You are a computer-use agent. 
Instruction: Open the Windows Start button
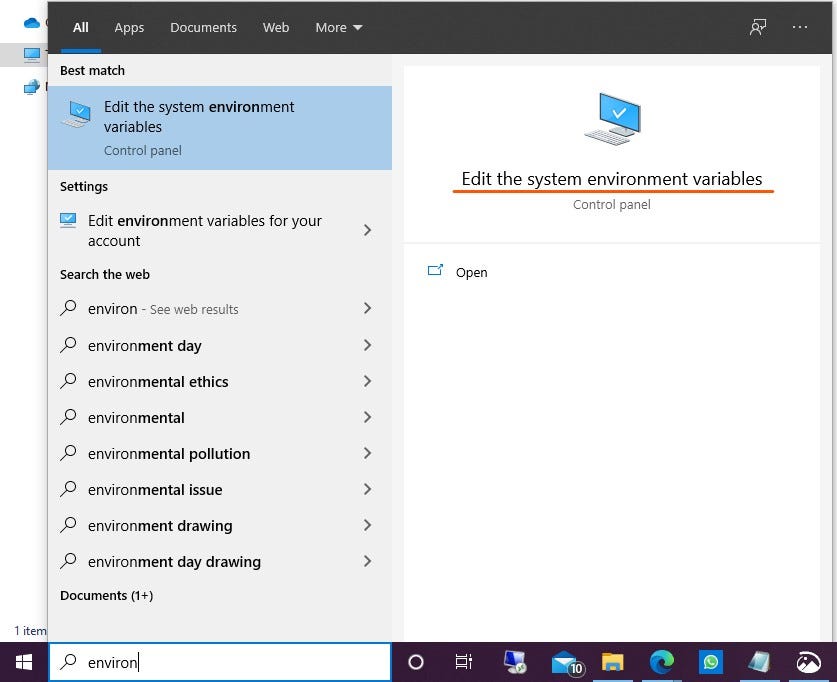pyautogui.click(x=23, y=662)
